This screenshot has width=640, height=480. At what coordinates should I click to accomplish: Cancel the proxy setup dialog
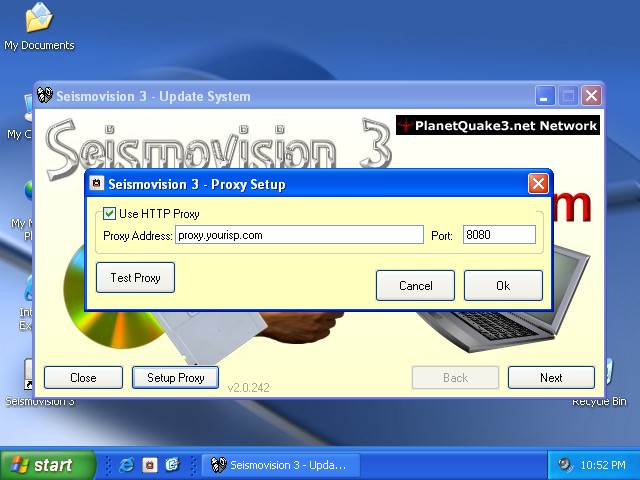tap(415, 286)
